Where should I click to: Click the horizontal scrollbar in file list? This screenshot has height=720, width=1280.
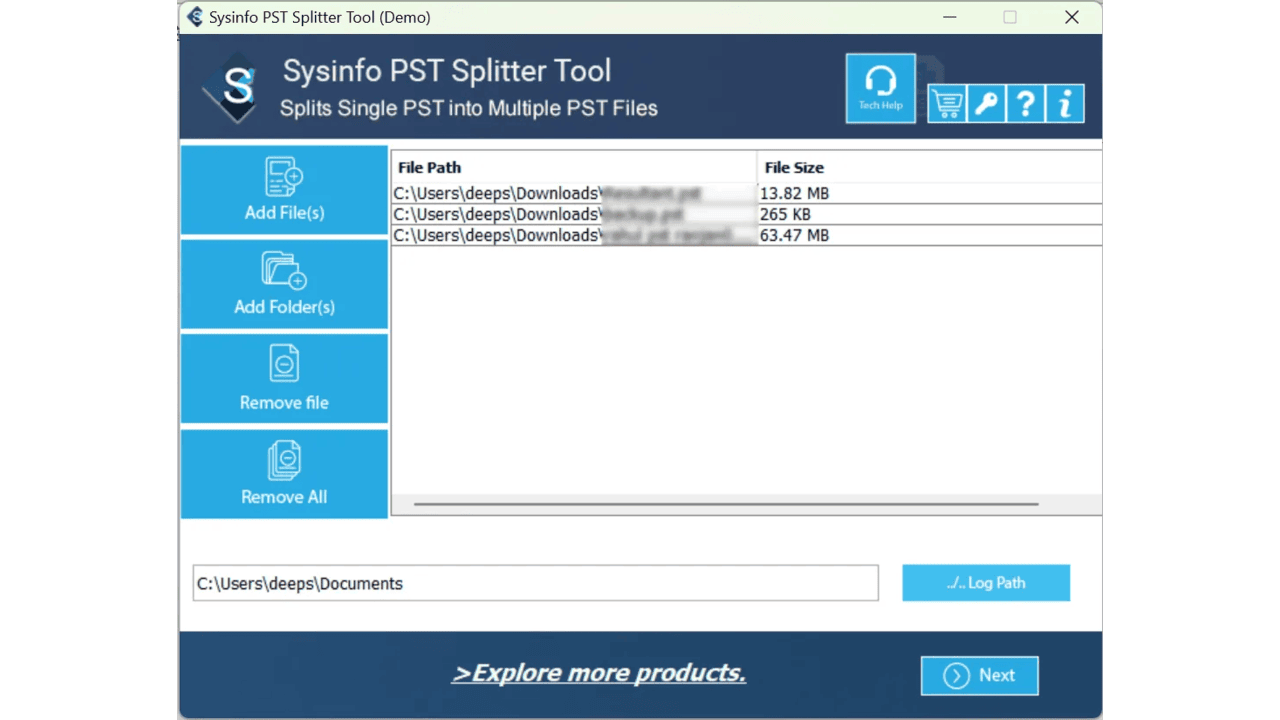(726, 504)
